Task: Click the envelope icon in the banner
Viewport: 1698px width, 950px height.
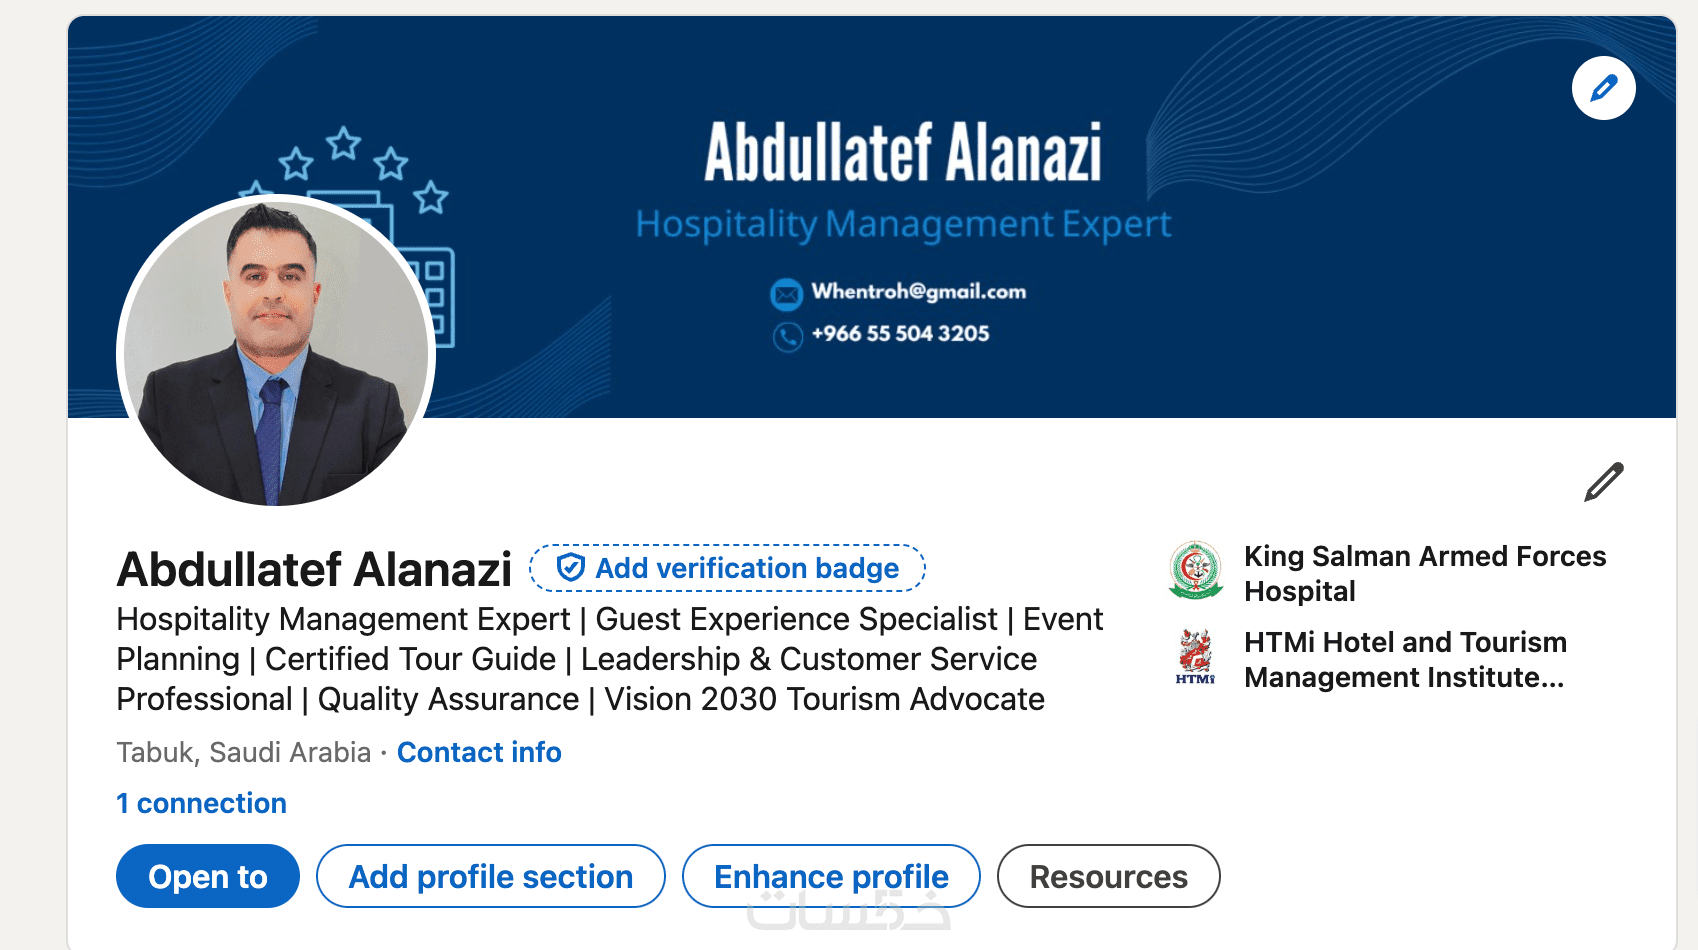Action: [787, 294]
